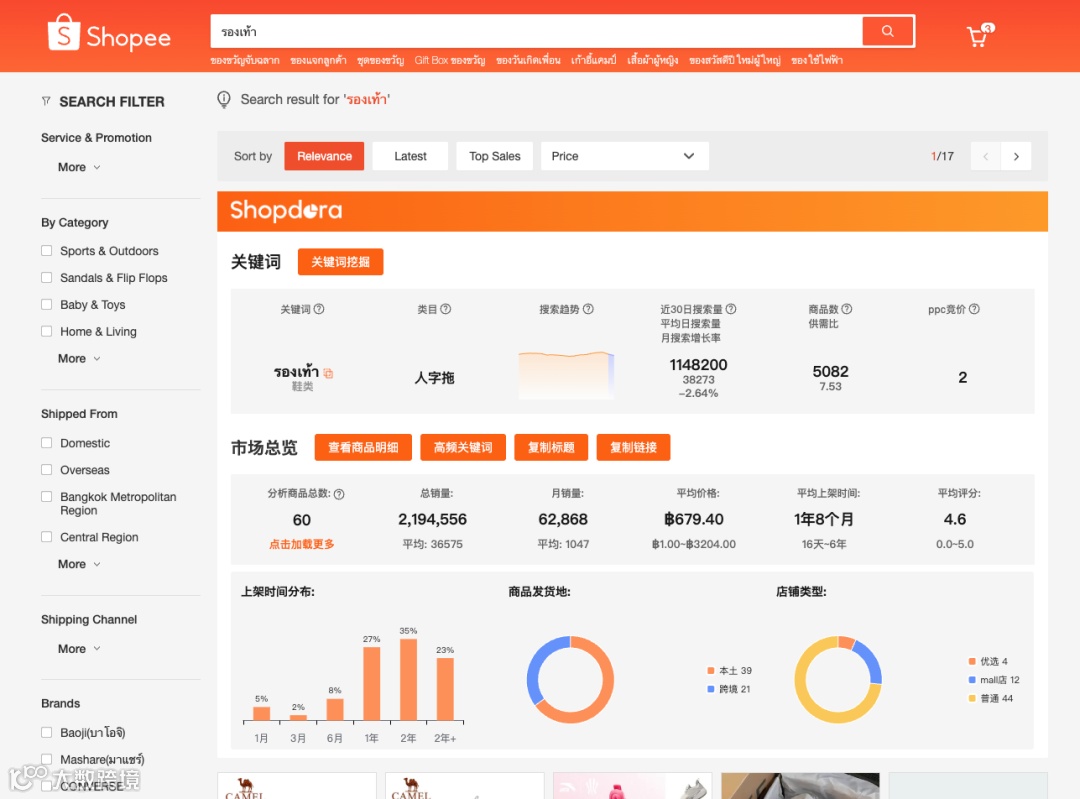Image resolution: width=1080 pixels, height=799 pixels.
Task: Go to the previous results page arrow
Action: (986, 156)
